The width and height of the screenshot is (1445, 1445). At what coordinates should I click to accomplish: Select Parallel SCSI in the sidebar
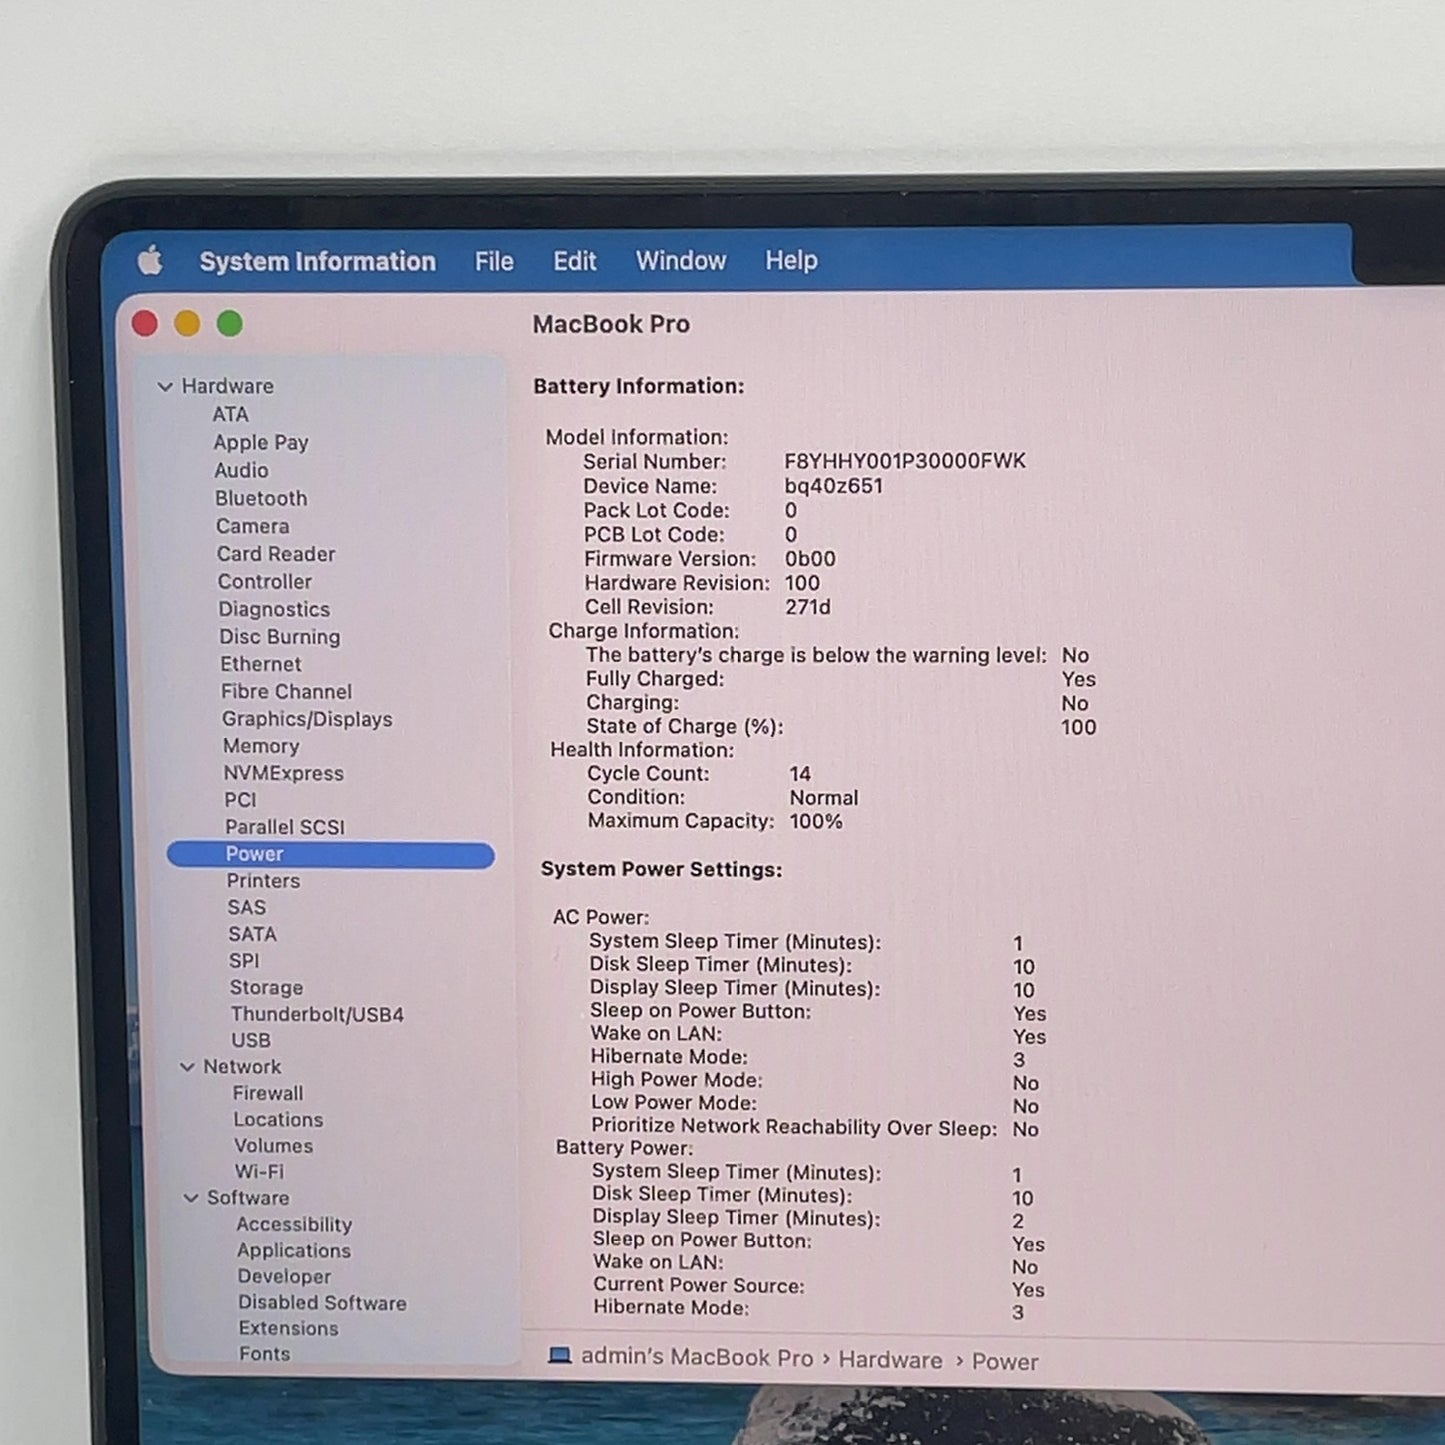[x=285, y=827]
